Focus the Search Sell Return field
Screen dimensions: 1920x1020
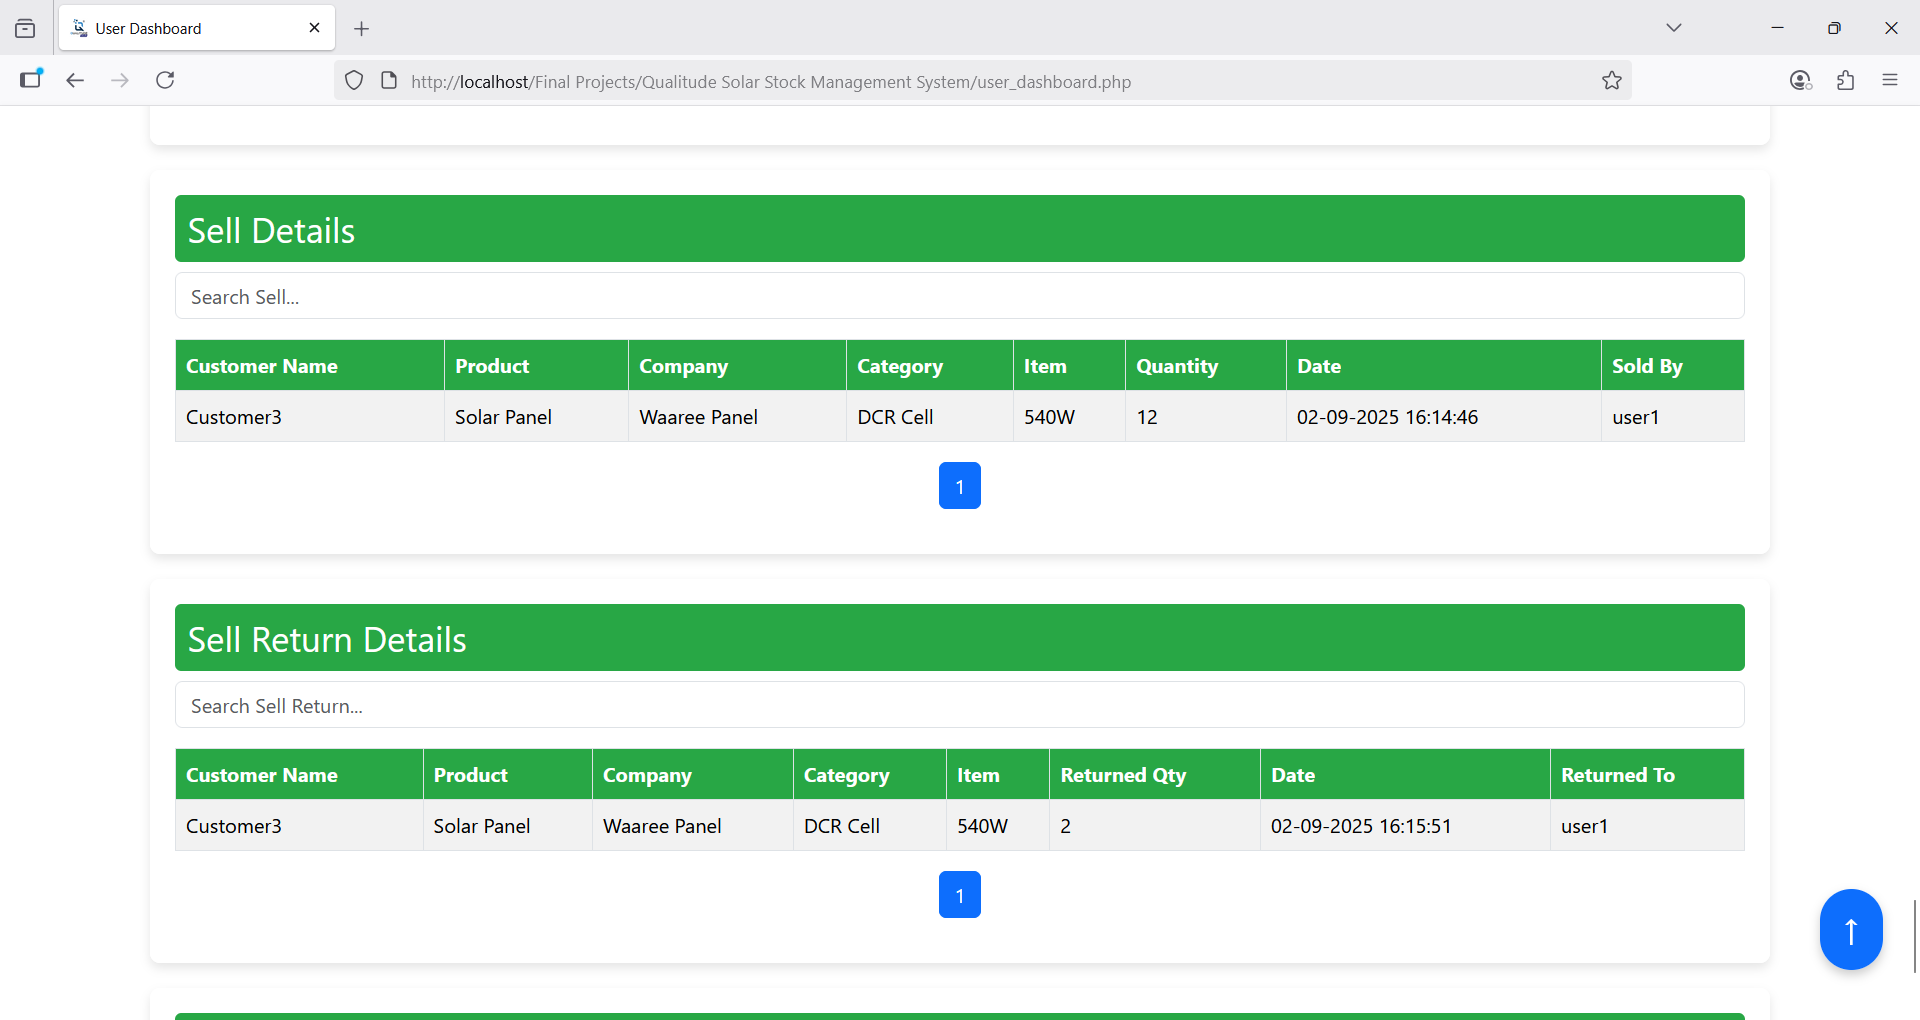click(959, 706)
